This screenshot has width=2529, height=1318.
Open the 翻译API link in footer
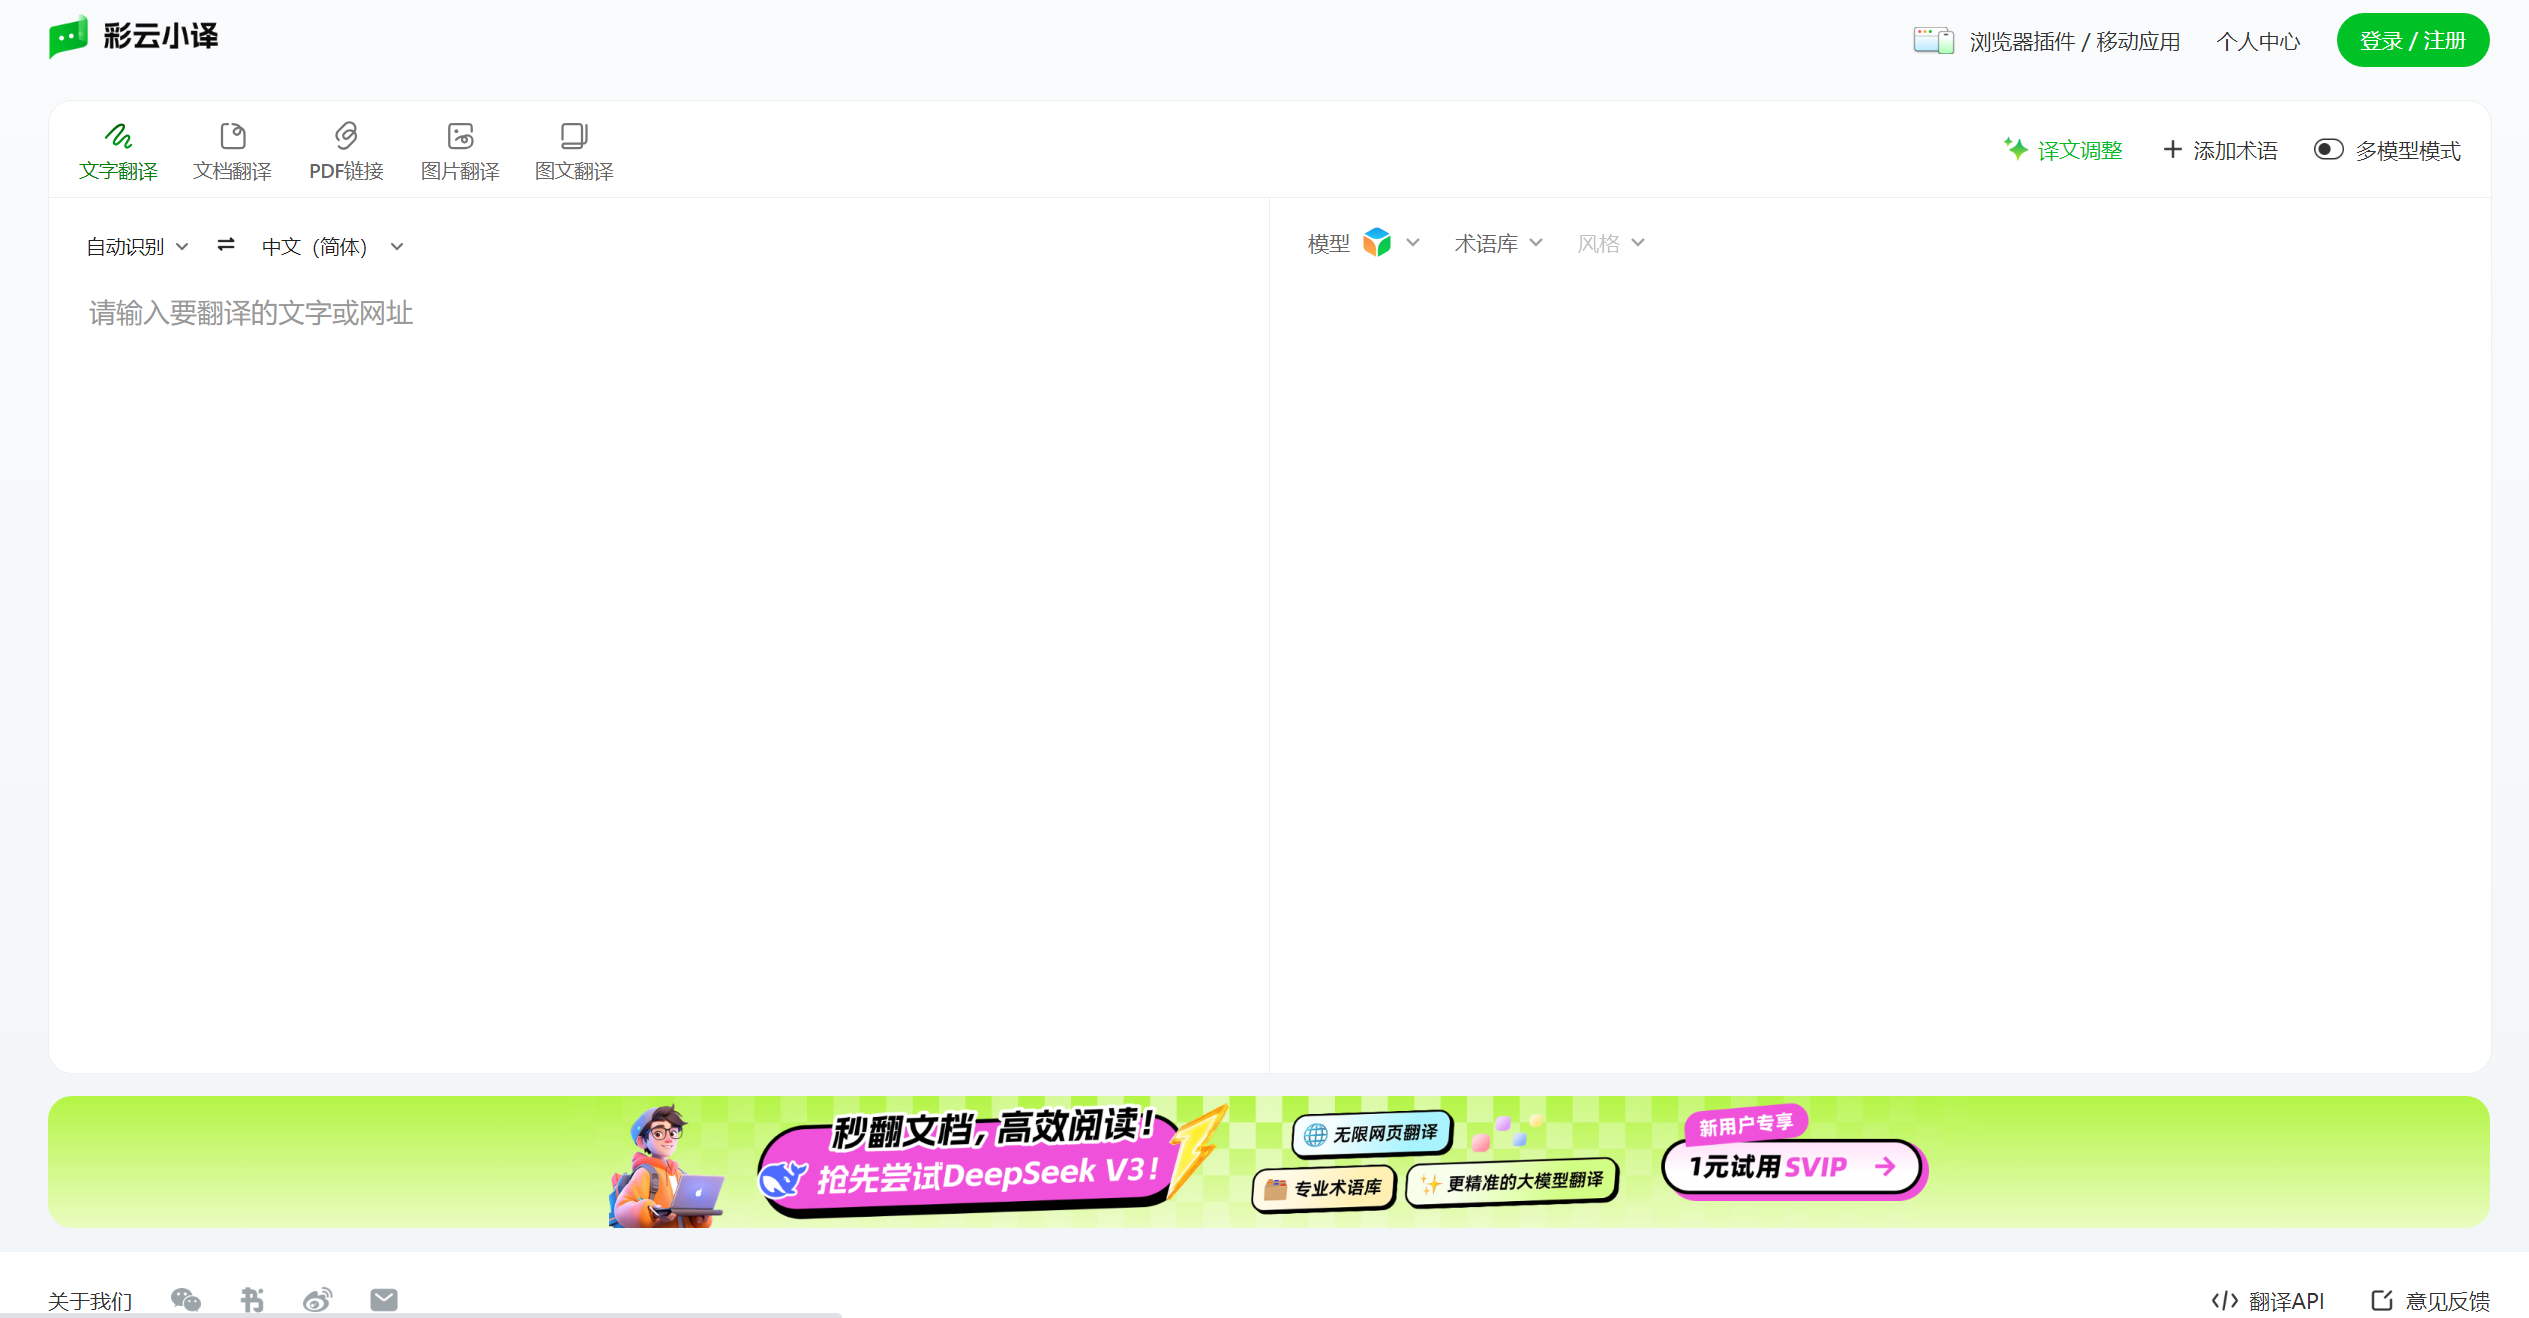[2269, 1299]
